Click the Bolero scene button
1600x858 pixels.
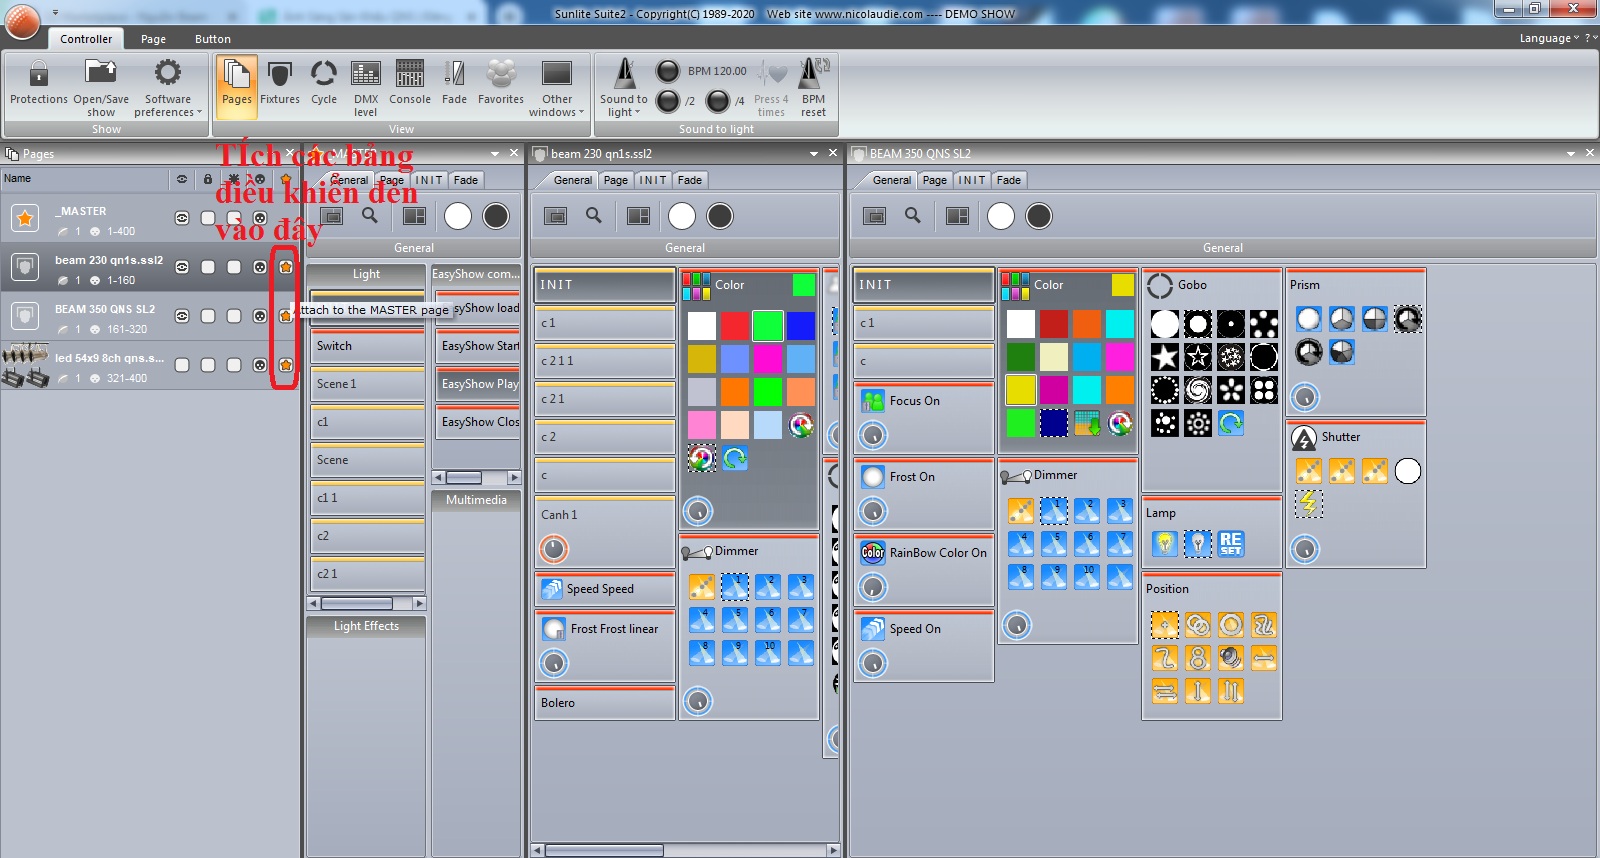tap(604, 703)
